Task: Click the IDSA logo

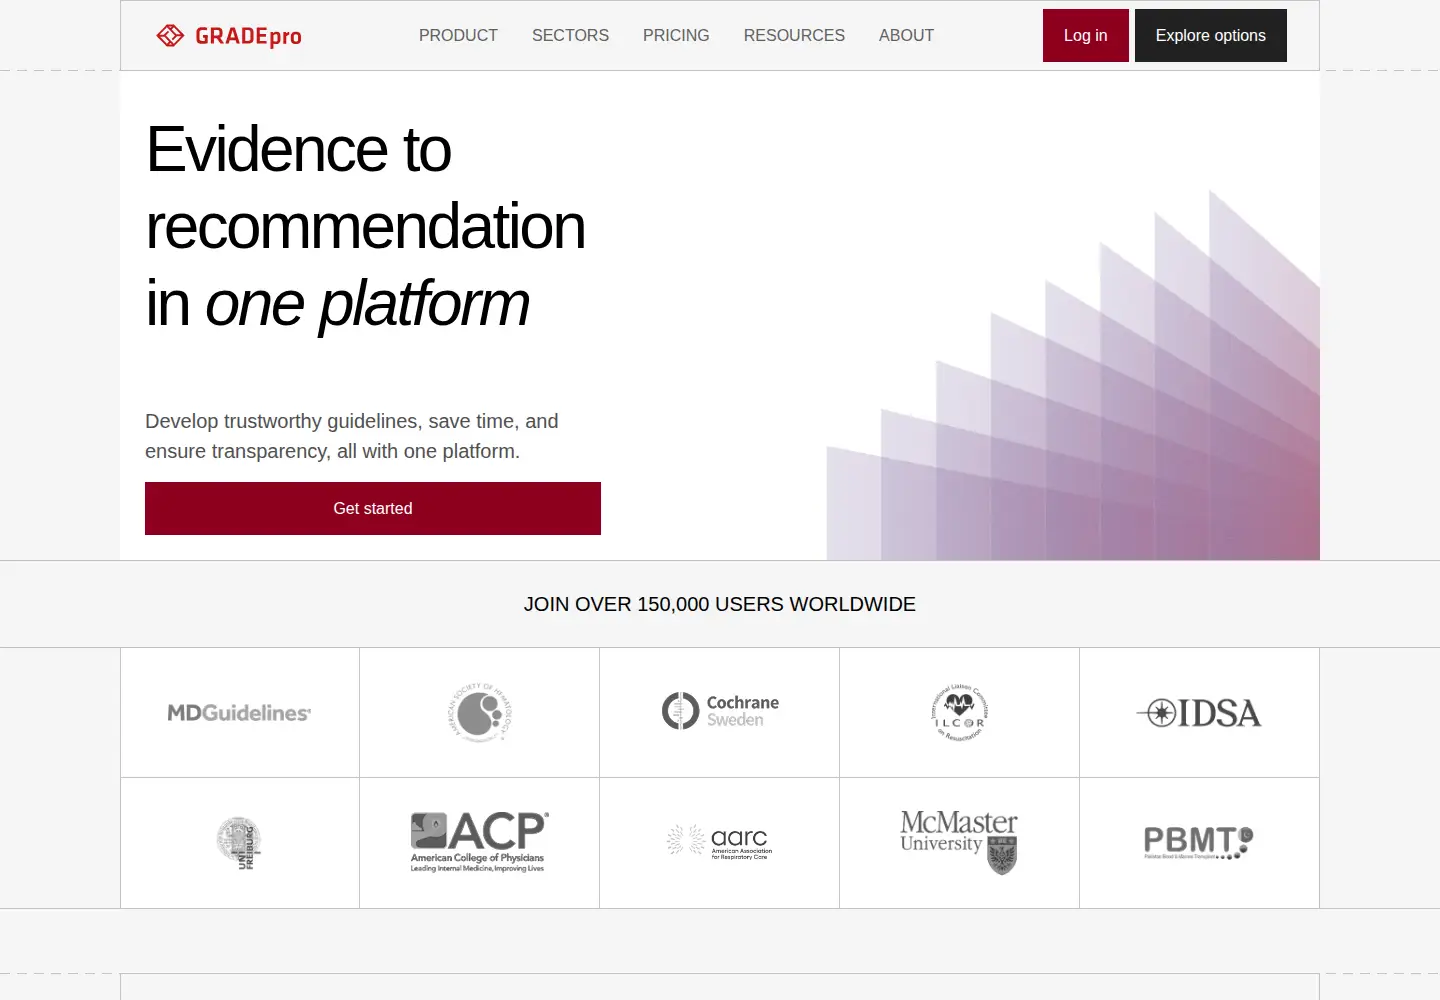Action: 1199,713
